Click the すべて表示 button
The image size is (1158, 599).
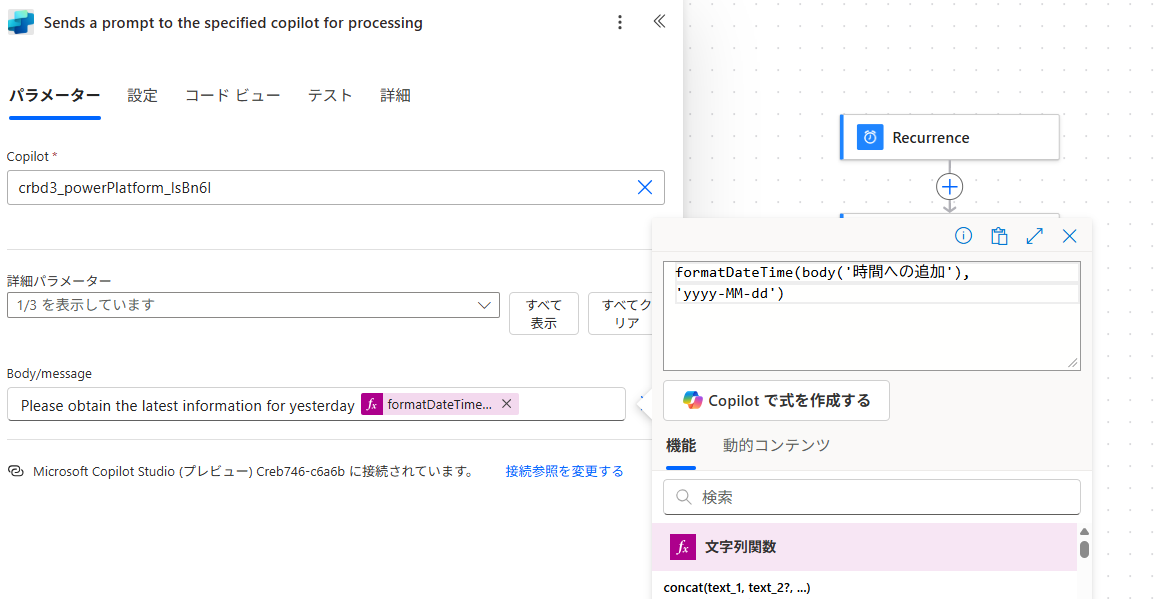tap(544, 314)
